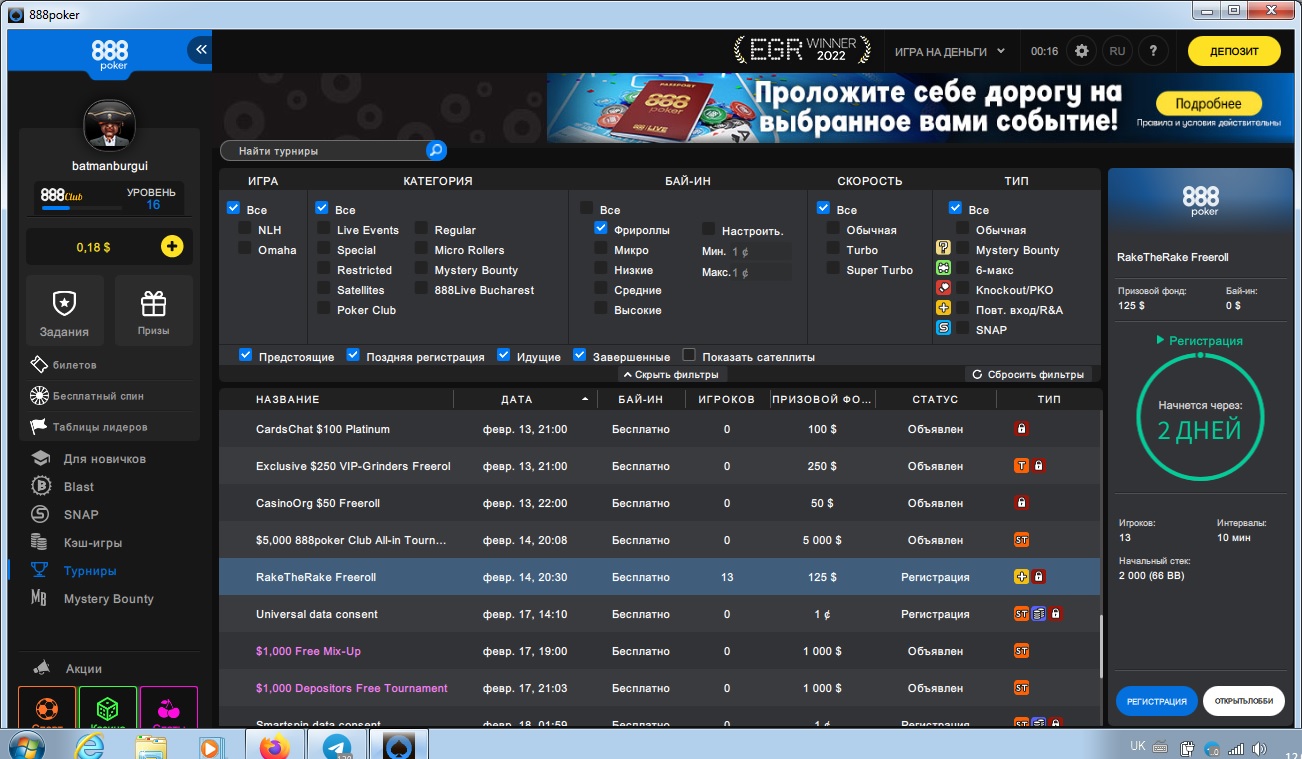The height and width of the screenshot is (759, 1302).
Task: Open Призы gift box tile
Action: click(153, 310)
